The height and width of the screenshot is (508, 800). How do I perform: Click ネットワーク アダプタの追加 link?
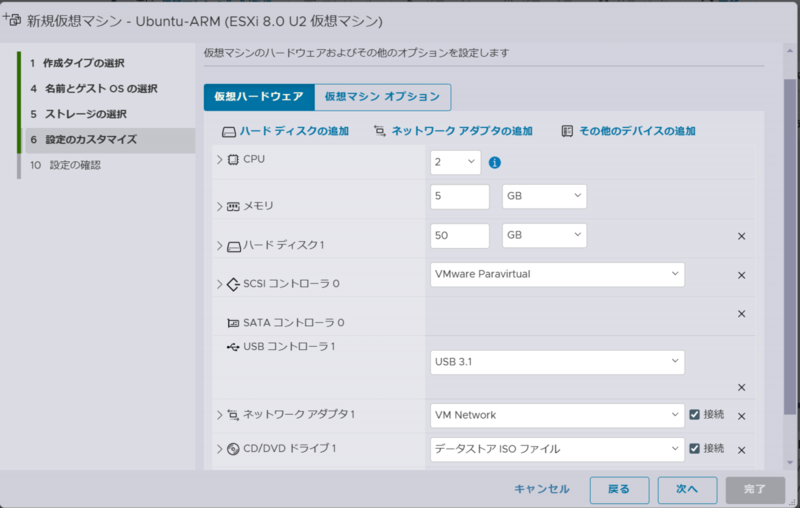453,132
